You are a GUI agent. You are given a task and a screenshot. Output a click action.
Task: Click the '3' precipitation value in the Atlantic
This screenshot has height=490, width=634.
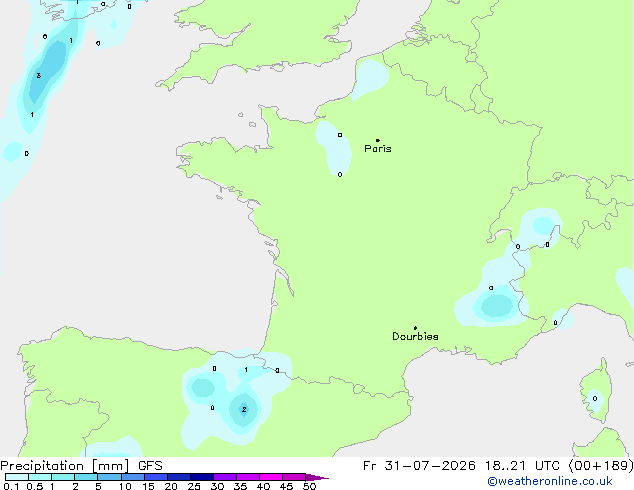(x=39, y=76)
